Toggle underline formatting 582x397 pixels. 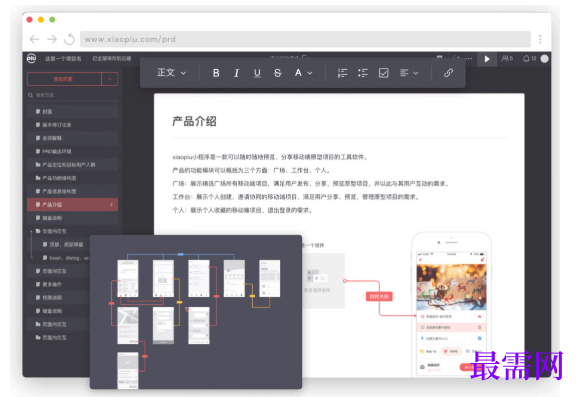click(257, 73)
